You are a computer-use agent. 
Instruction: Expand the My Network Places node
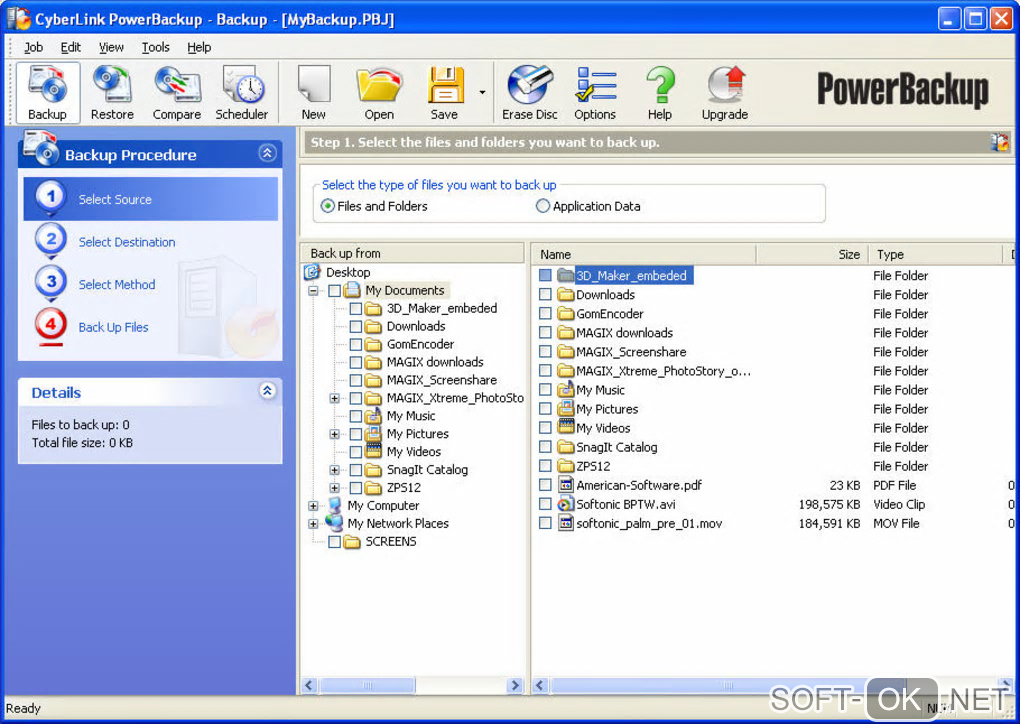[313, 524]
